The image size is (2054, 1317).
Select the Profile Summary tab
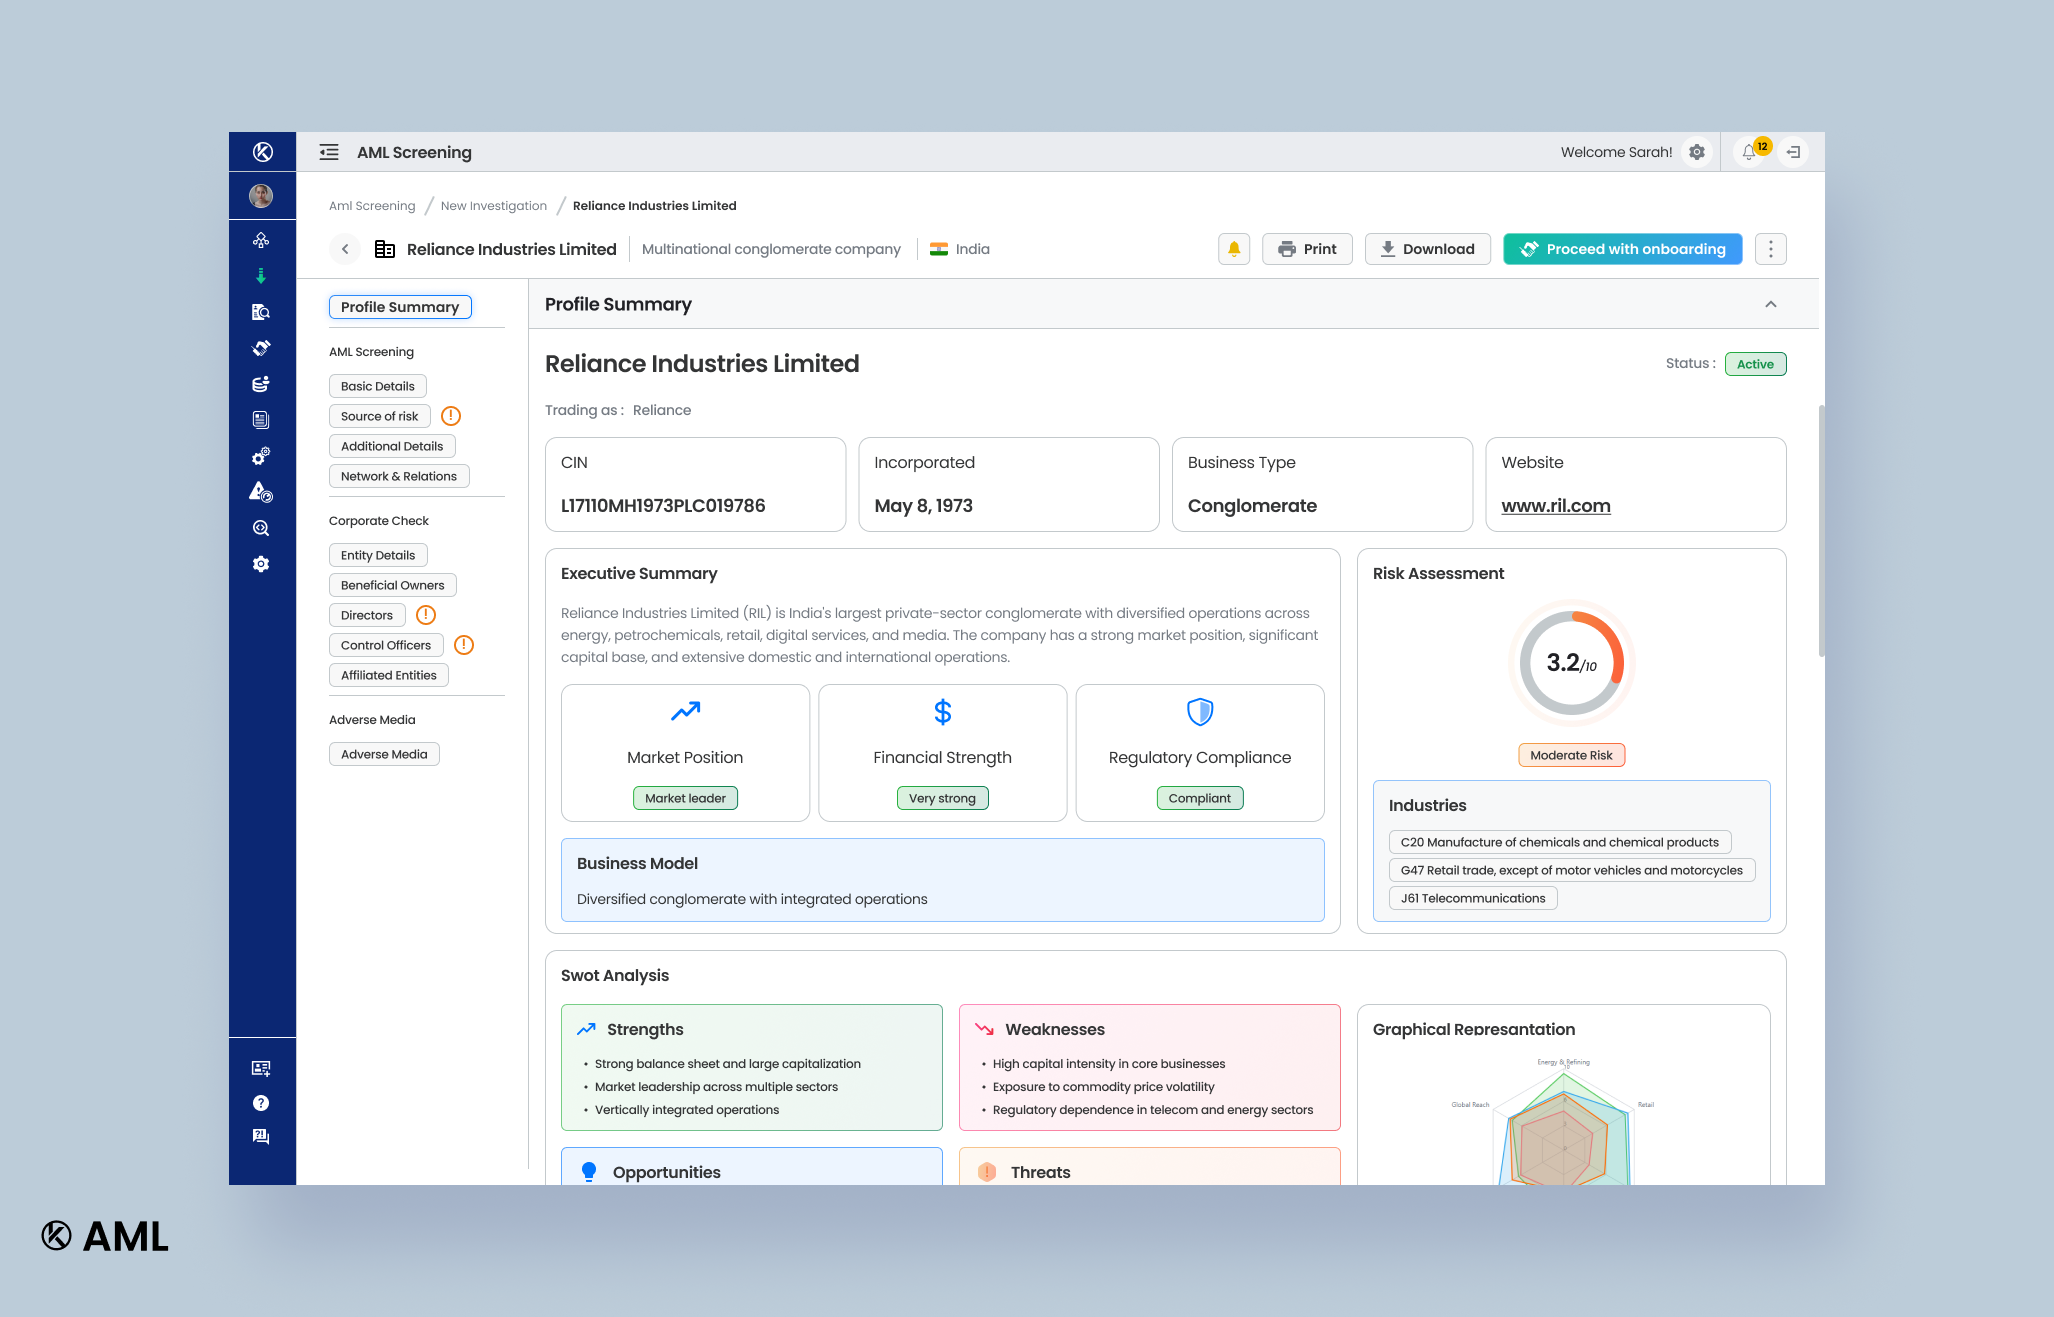[400, 307]
